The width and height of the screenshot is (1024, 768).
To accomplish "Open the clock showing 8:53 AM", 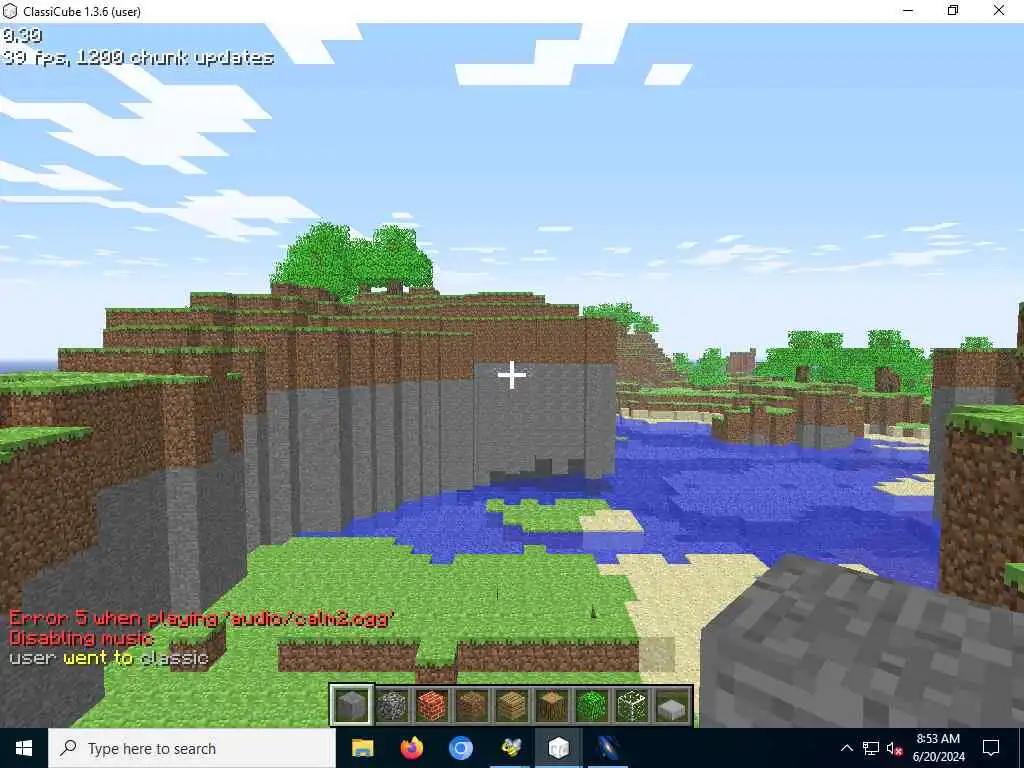I will pos(938,748).
